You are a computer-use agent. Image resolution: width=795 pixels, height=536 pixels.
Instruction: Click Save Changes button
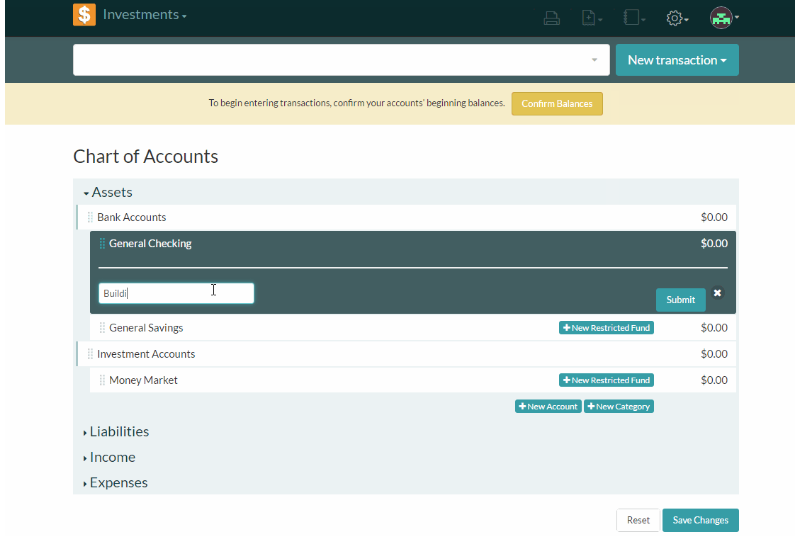(x=700, y=520)
